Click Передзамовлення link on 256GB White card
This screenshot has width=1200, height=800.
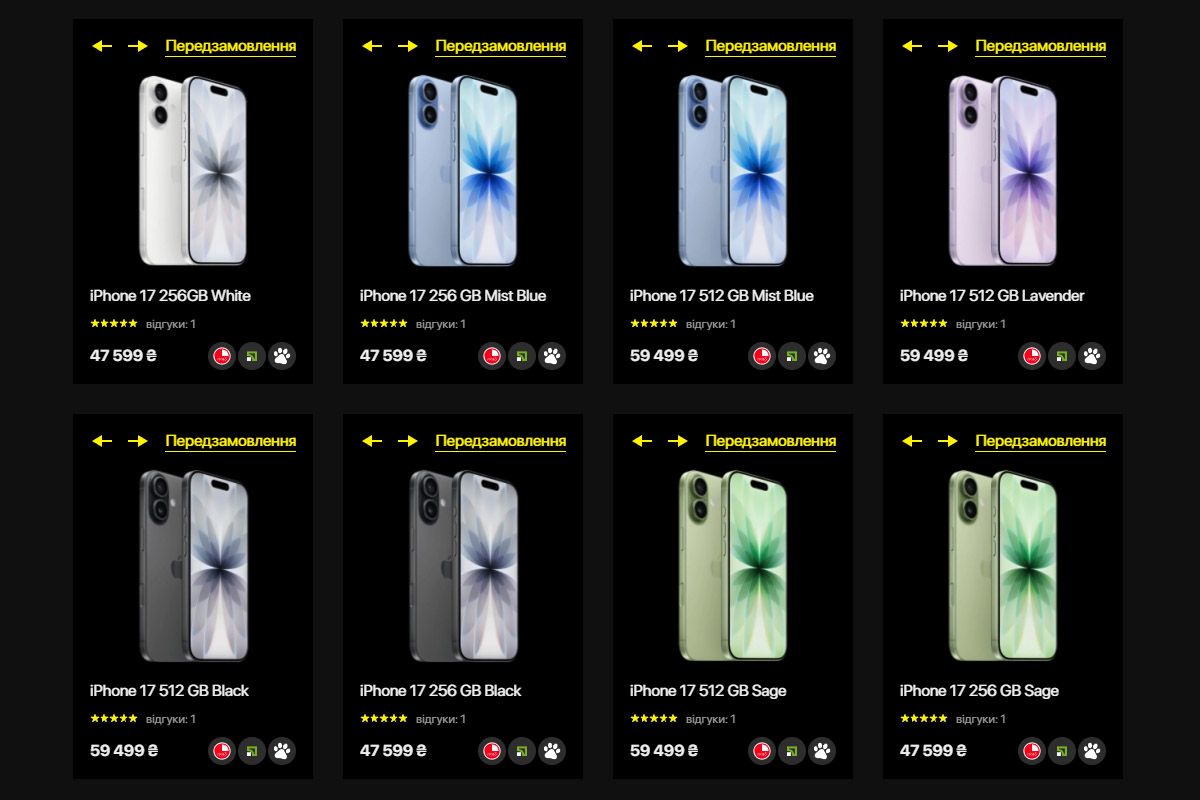(231, 46)
